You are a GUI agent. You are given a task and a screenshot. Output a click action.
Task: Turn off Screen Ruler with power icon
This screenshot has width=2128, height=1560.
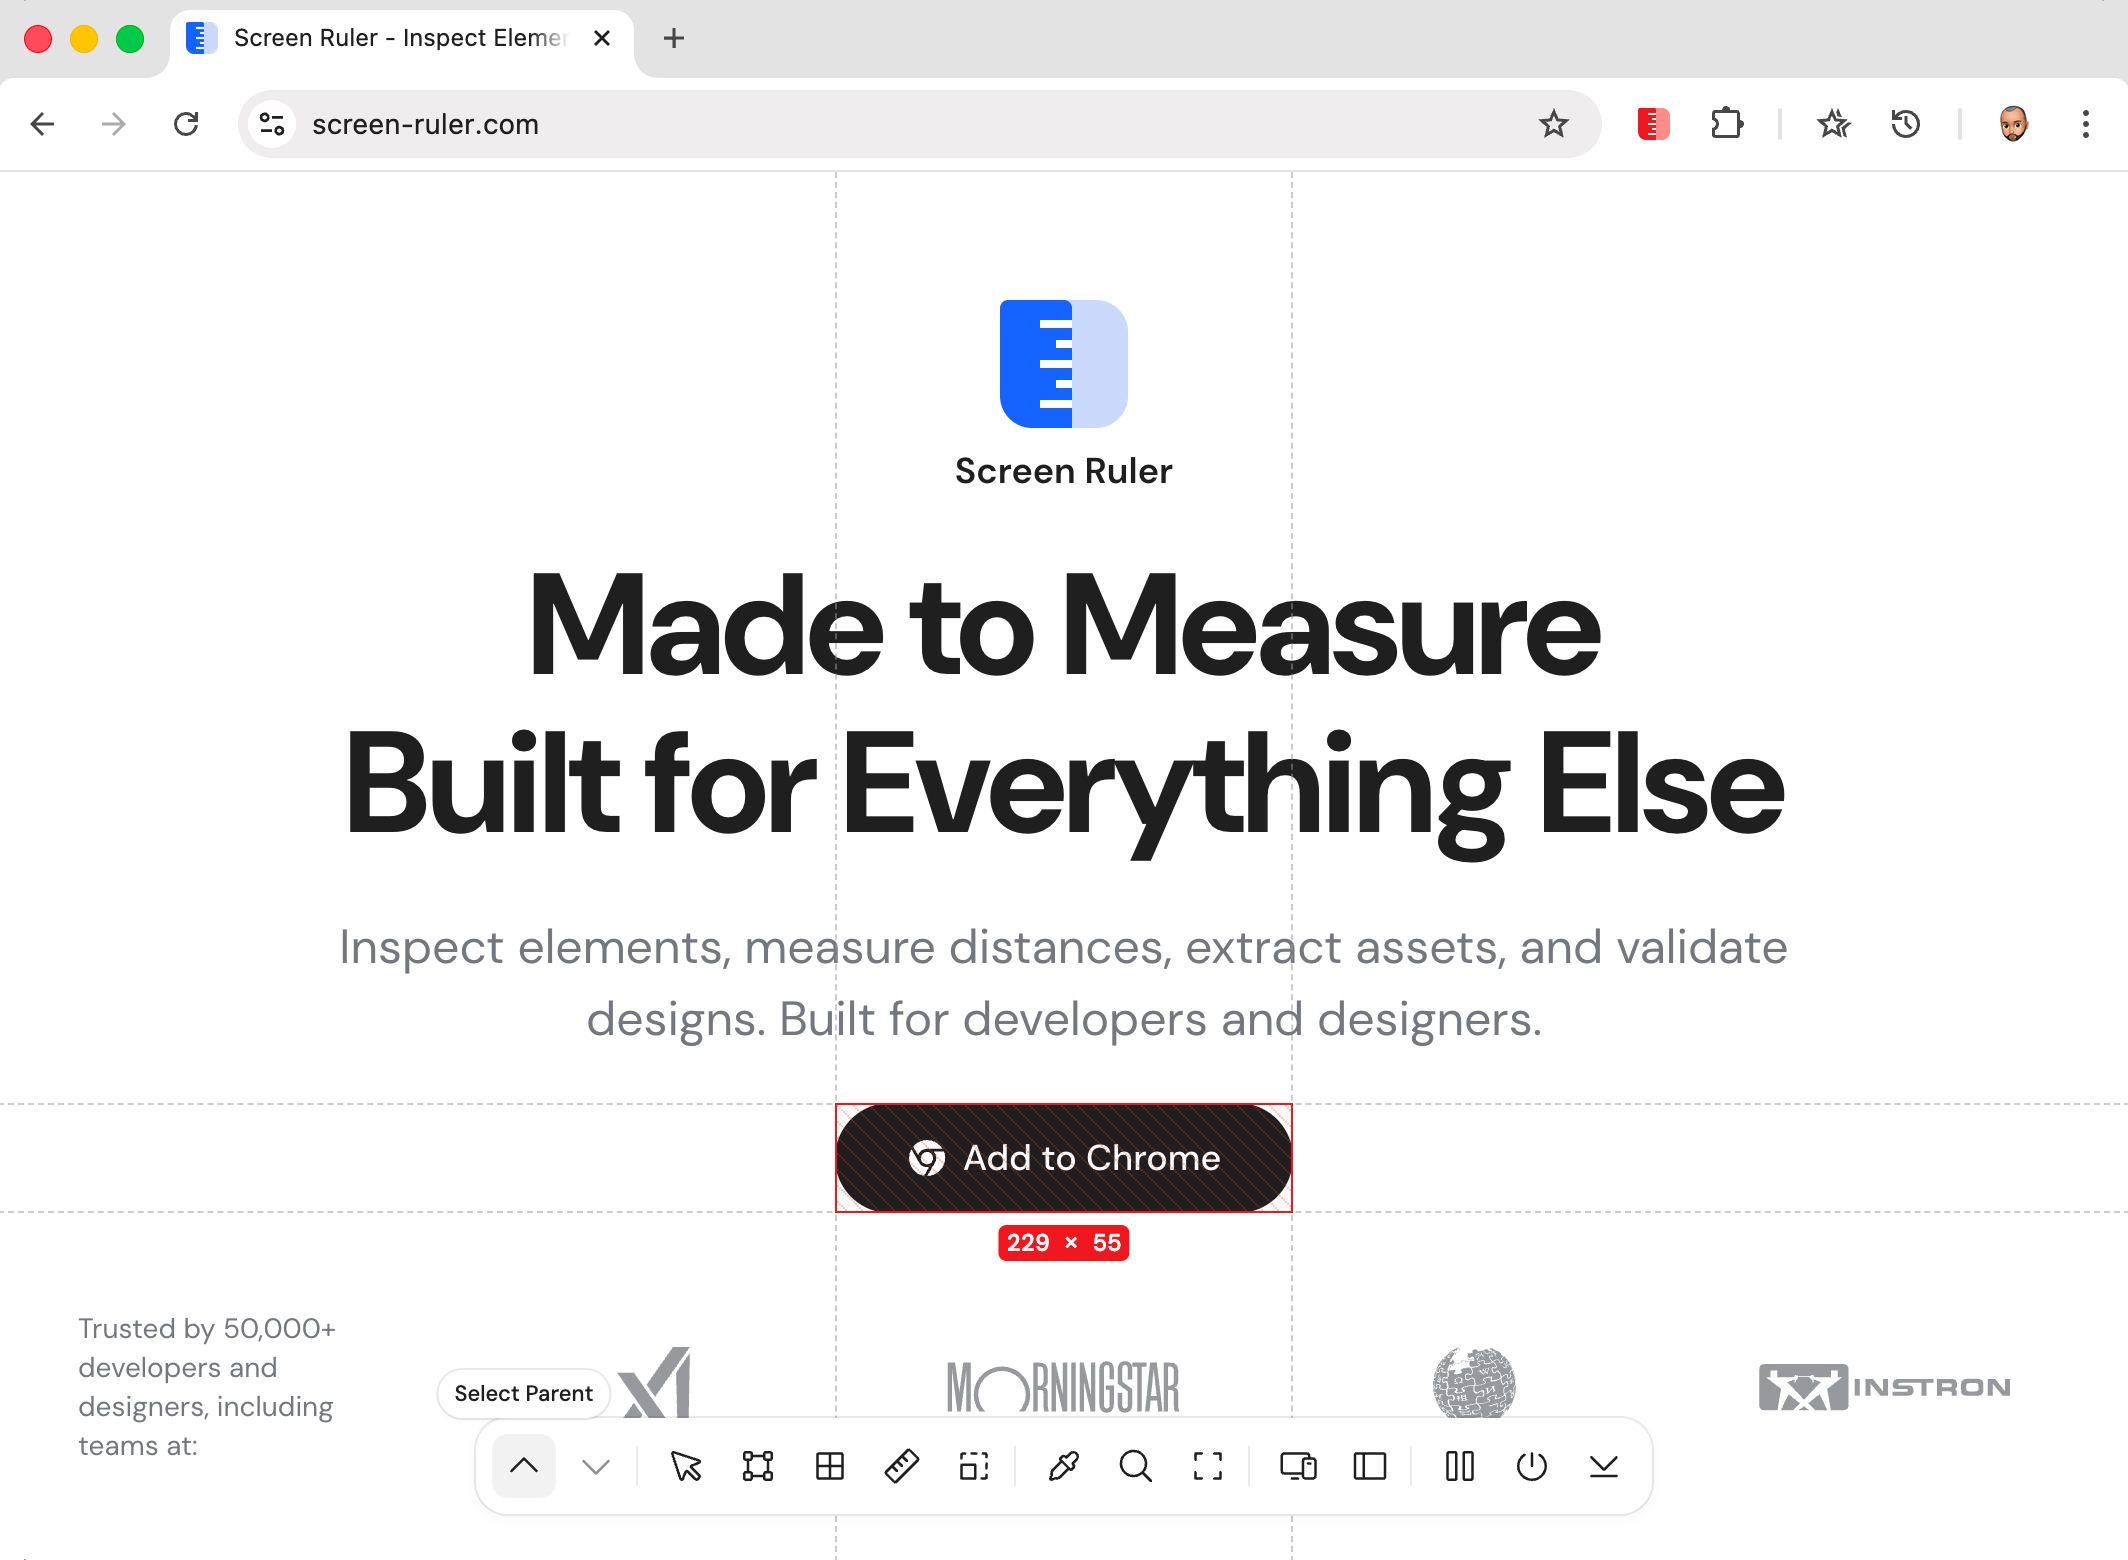click(1532, 1466)
